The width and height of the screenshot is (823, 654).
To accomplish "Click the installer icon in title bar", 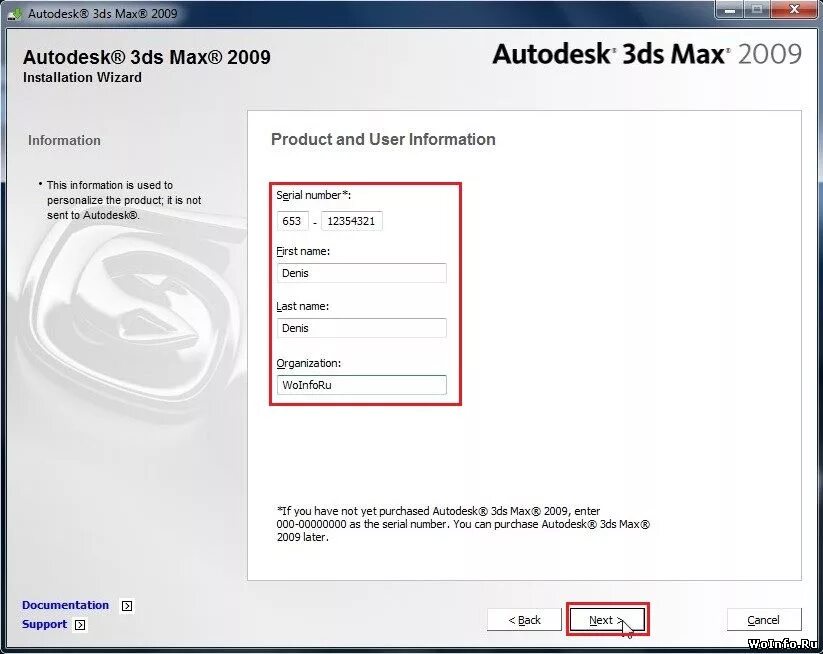I will point(15,13).
